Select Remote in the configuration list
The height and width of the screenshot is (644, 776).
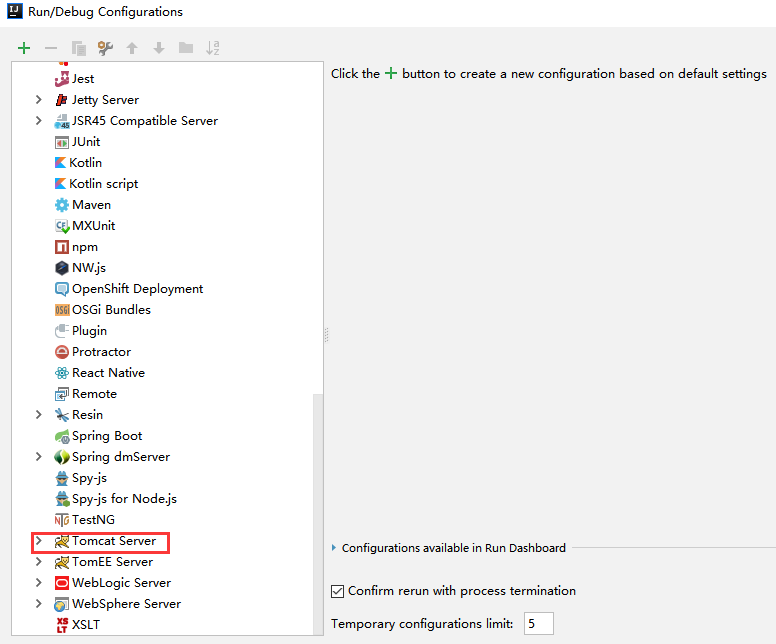95,394
